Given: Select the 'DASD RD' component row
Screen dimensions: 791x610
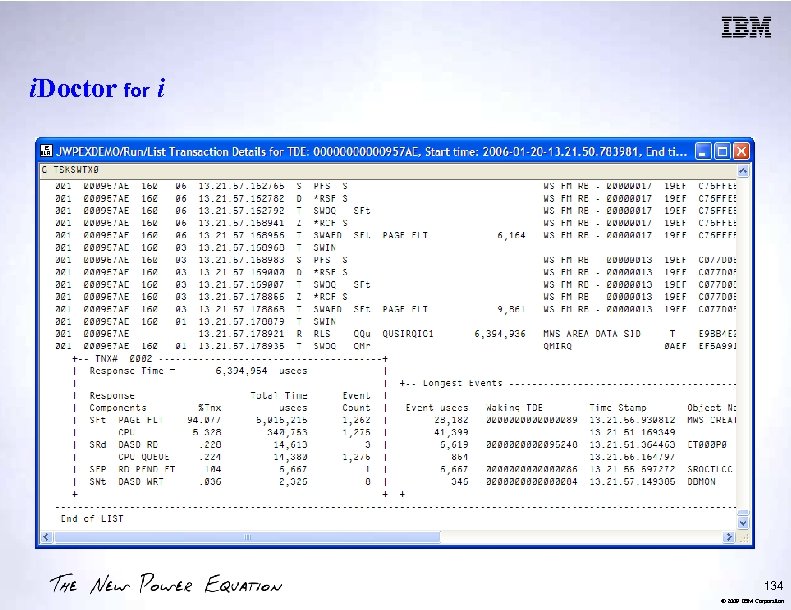Looking at the screenshot, I should [230, 445].
